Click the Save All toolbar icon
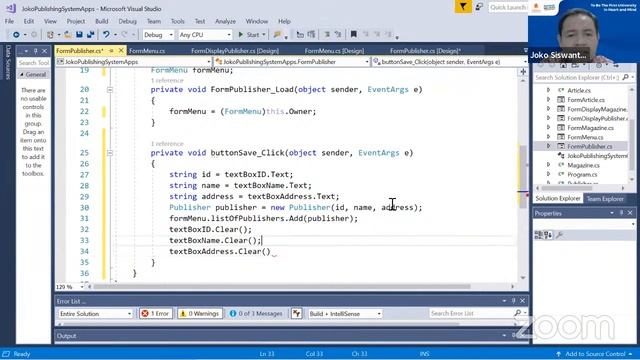Image resolution: width=640 pixels, height=360 pixels. (90, 35)
